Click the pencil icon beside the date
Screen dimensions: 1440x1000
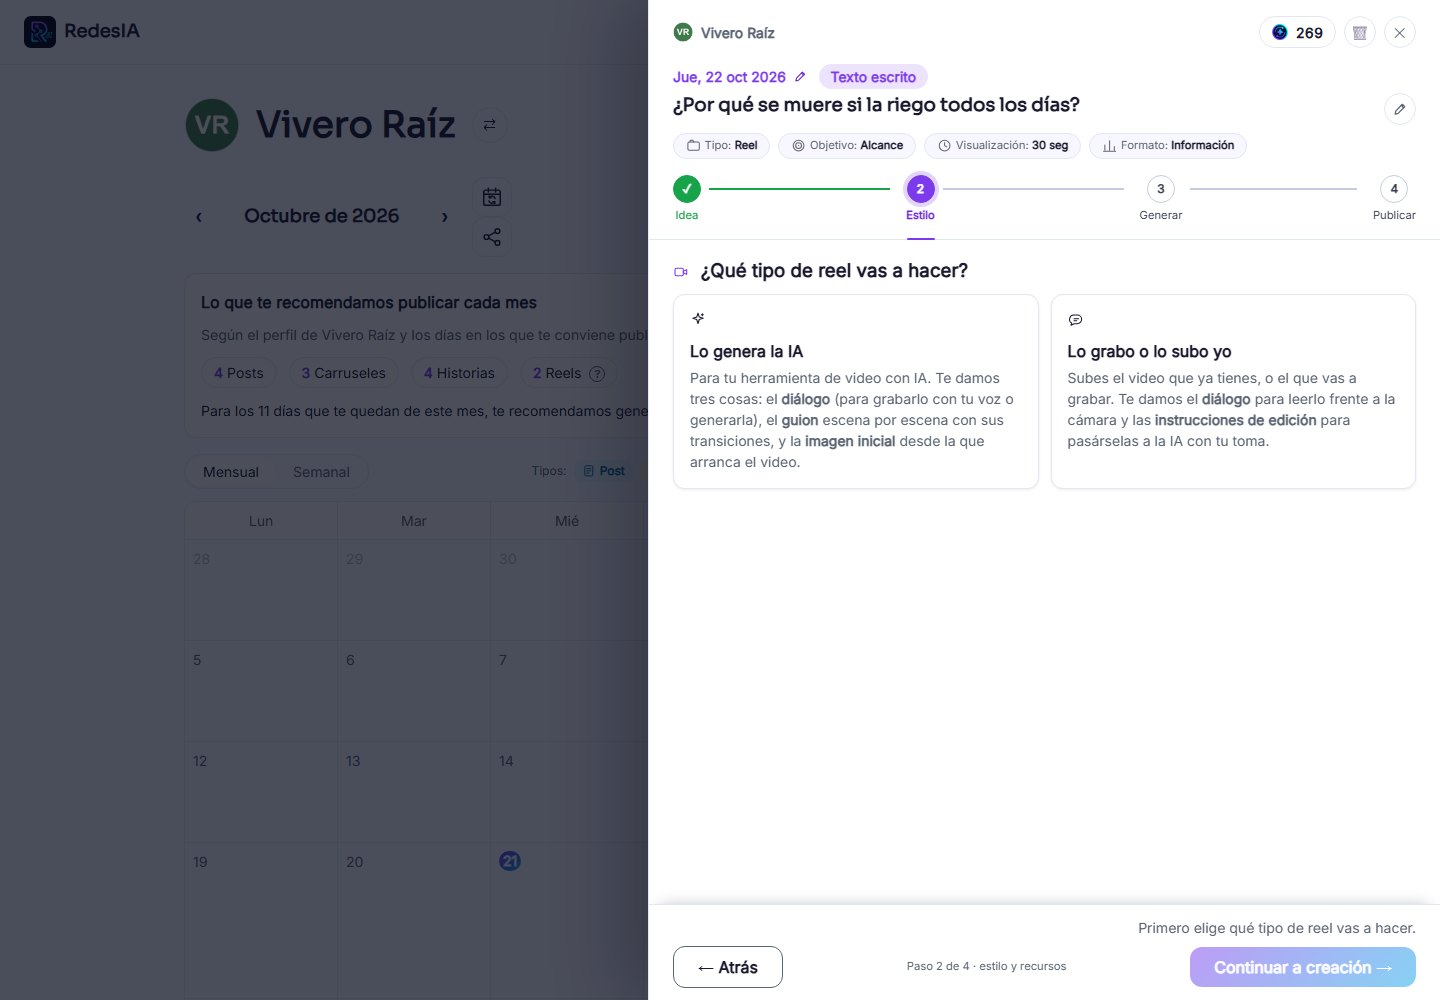(800, 77)
